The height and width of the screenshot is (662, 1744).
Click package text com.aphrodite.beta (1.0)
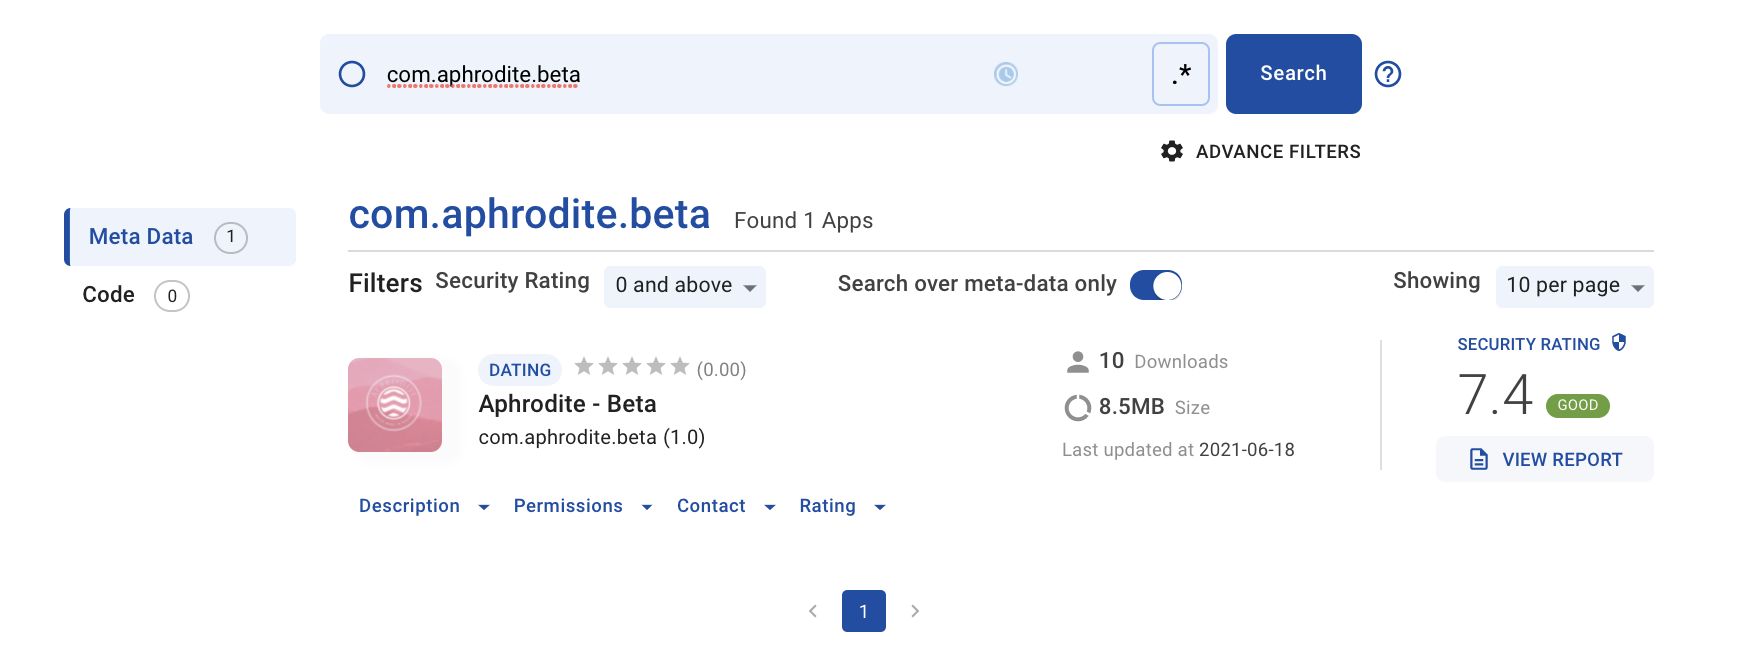coord(592,437)
